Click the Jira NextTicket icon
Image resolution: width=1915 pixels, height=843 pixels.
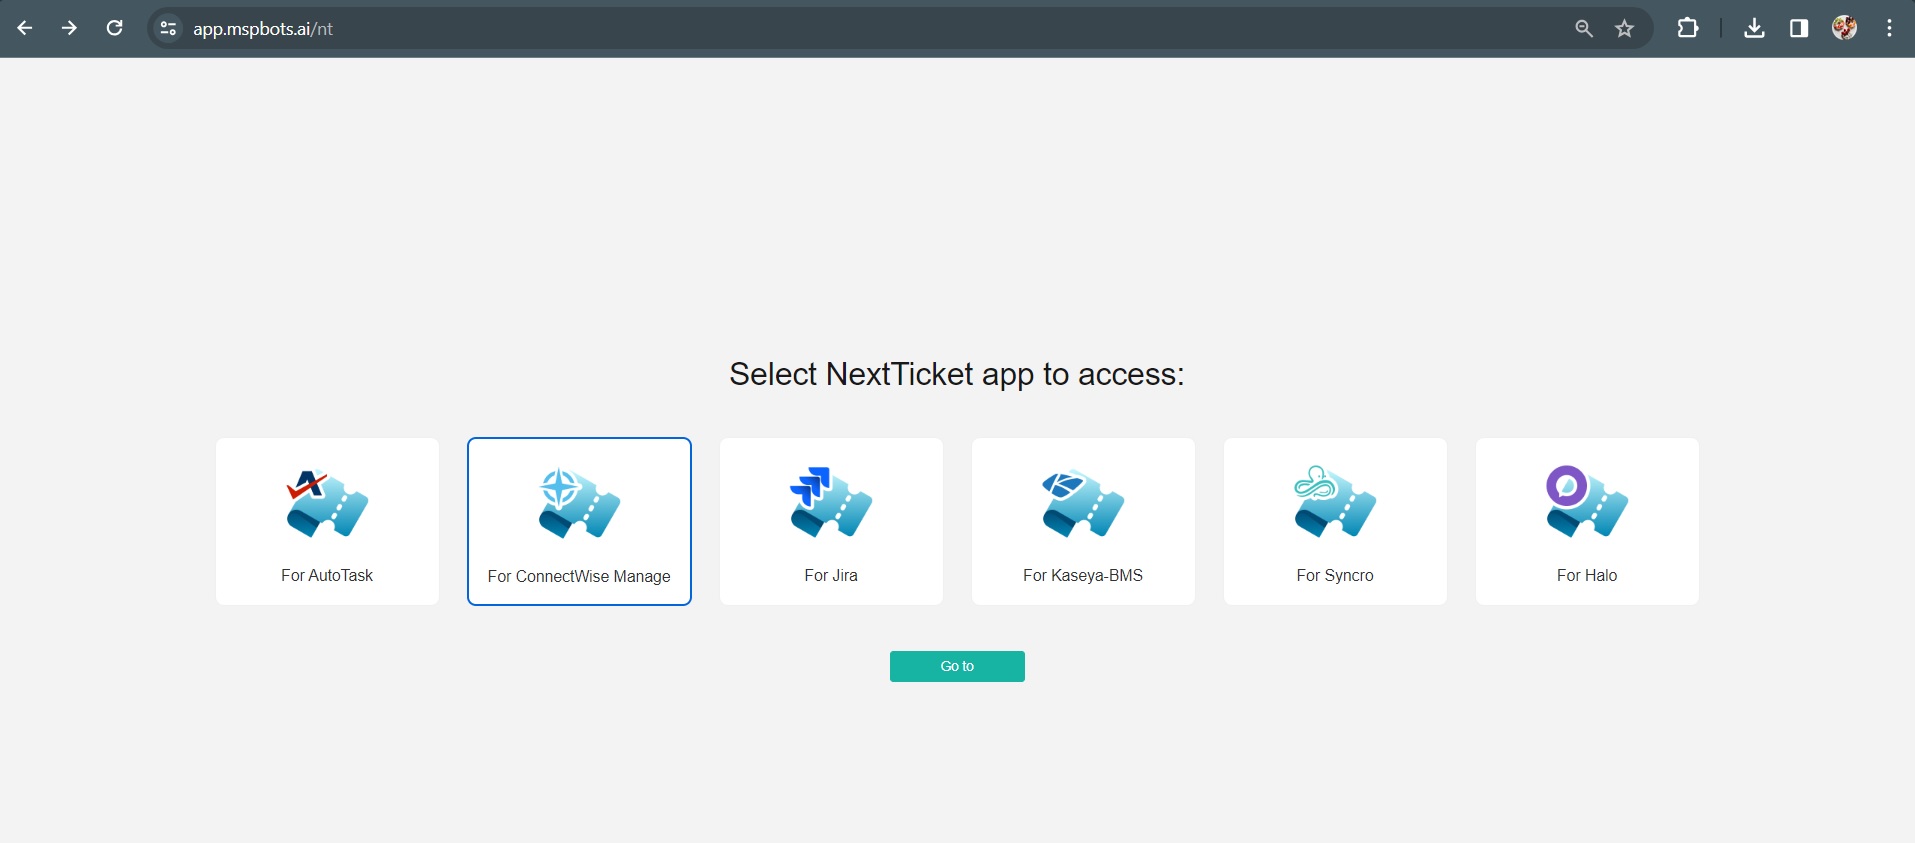click(831, 502)
